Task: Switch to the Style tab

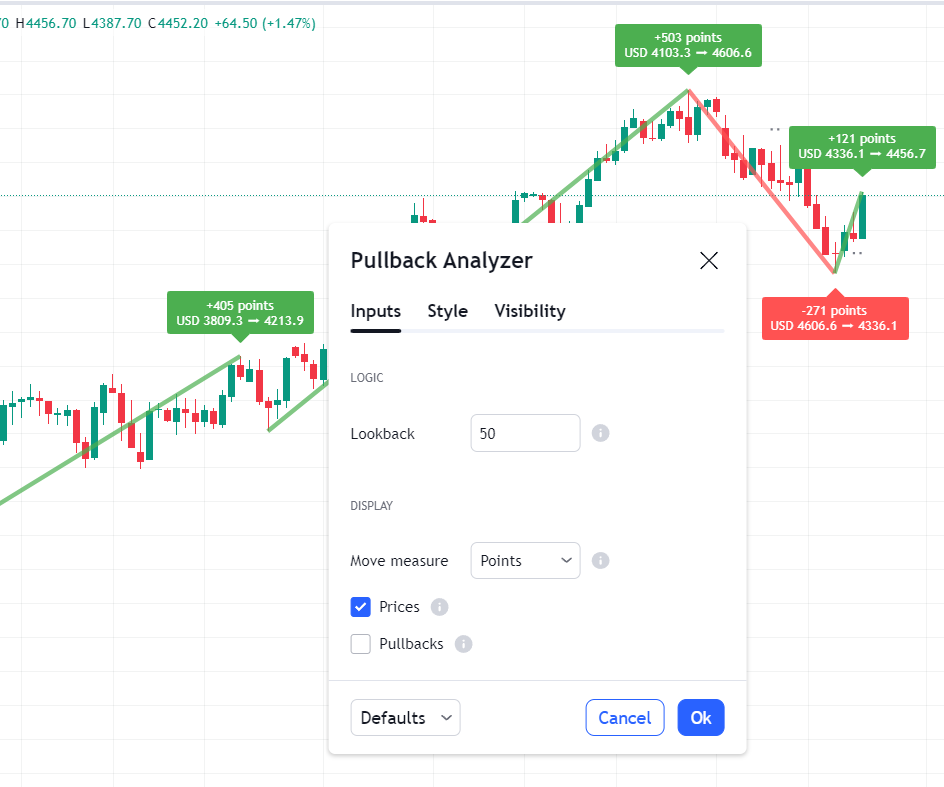Action: pos(447,311)
